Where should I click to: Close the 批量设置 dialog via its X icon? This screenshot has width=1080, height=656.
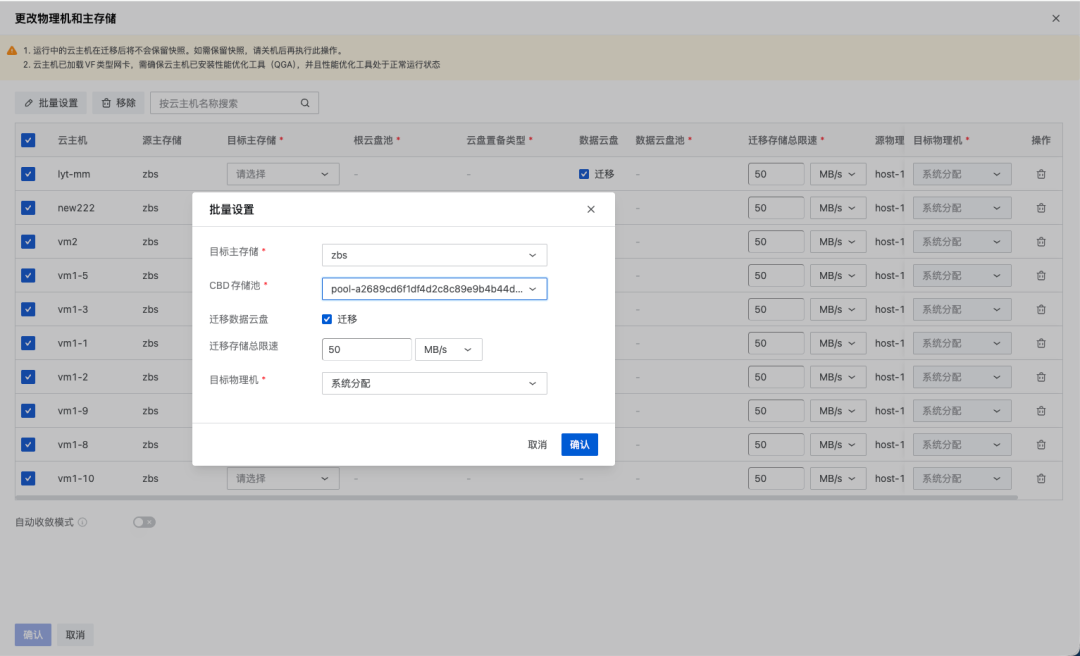[591, 209]
